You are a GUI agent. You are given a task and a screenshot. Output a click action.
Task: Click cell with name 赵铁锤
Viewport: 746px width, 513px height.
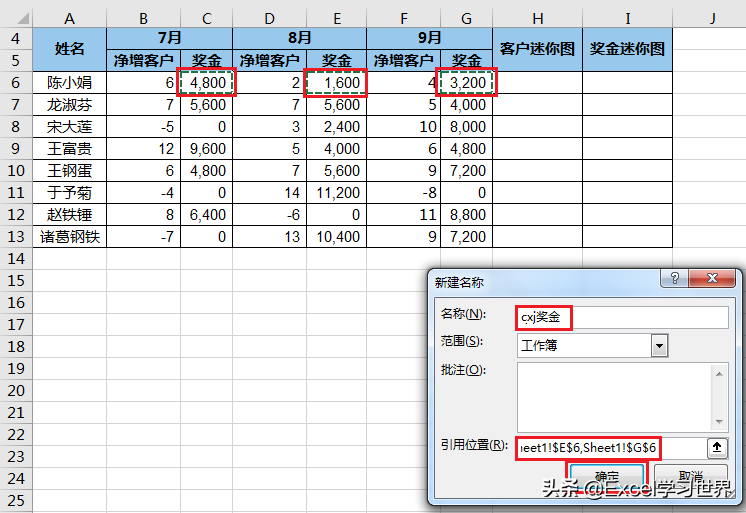pos(69,215)
